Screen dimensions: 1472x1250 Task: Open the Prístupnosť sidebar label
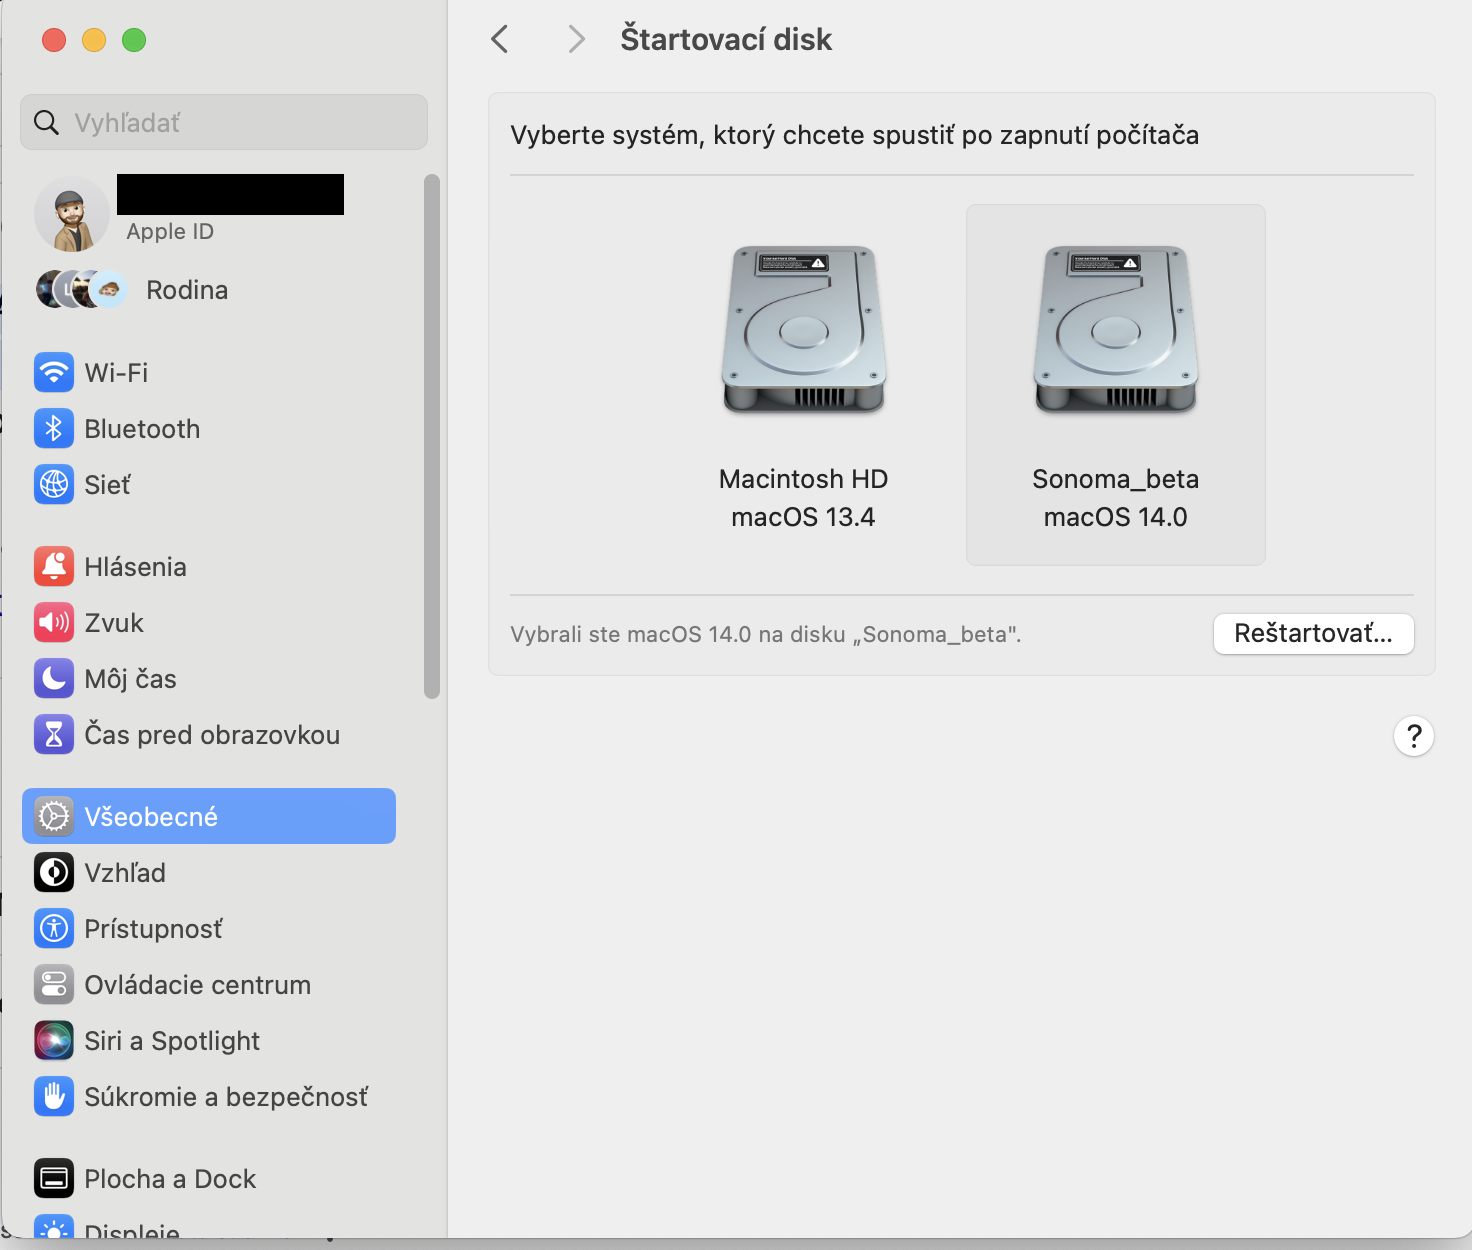153,929
